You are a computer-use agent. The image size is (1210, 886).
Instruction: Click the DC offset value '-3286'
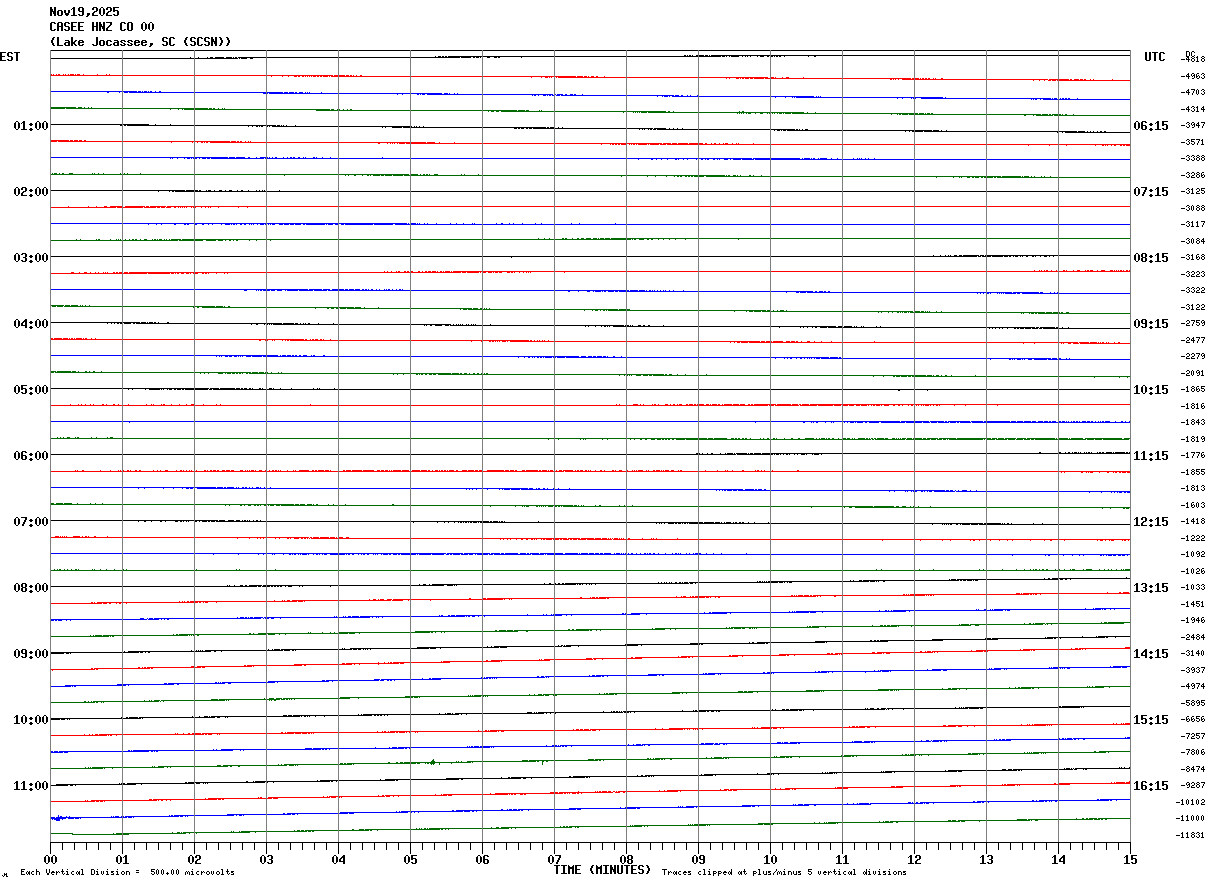(1193, 175)
